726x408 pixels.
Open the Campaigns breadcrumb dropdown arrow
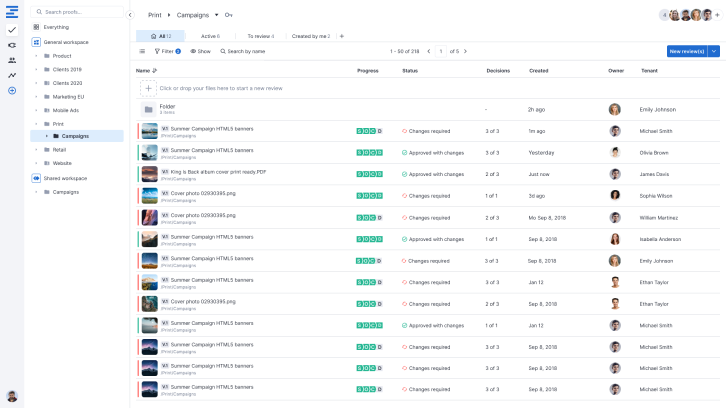click(217, 15)
